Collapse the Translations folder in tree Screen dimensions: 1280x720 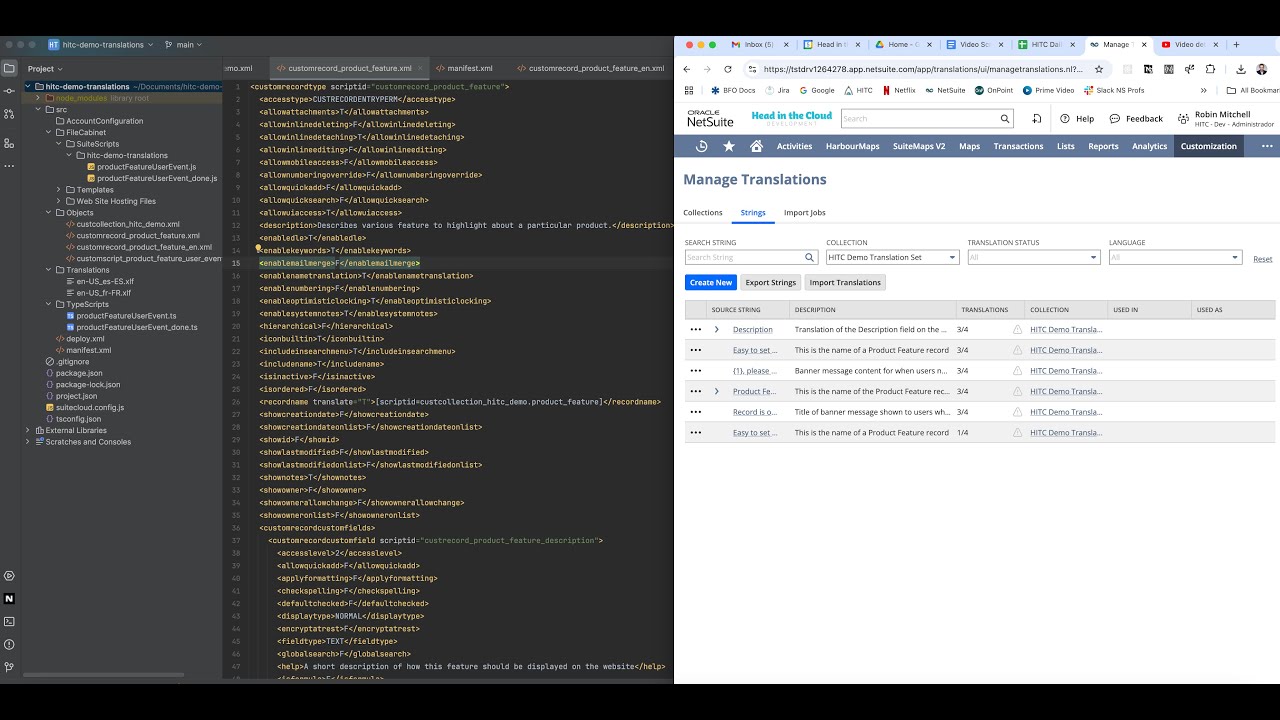coord(47,270)
